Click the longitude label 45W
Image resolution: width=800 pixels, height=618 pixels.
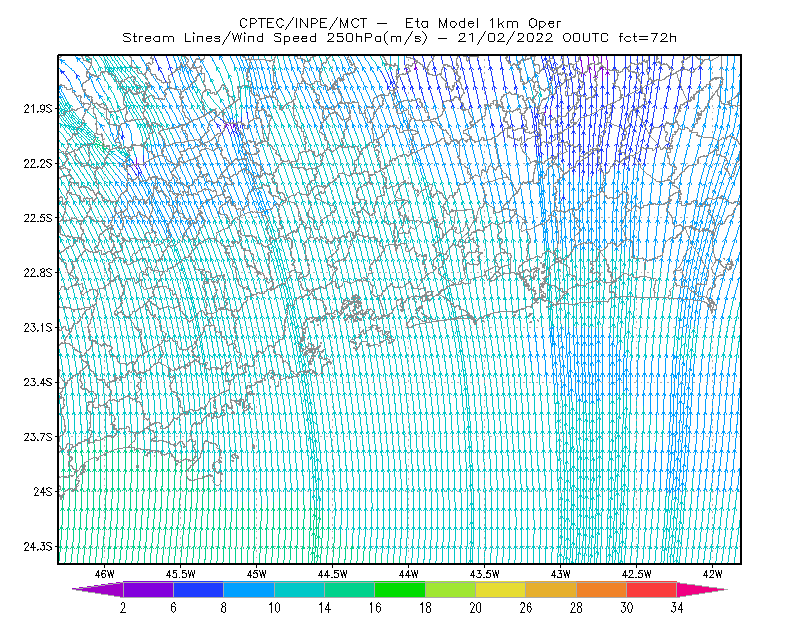pyautogui.click(x=257, y=574)
